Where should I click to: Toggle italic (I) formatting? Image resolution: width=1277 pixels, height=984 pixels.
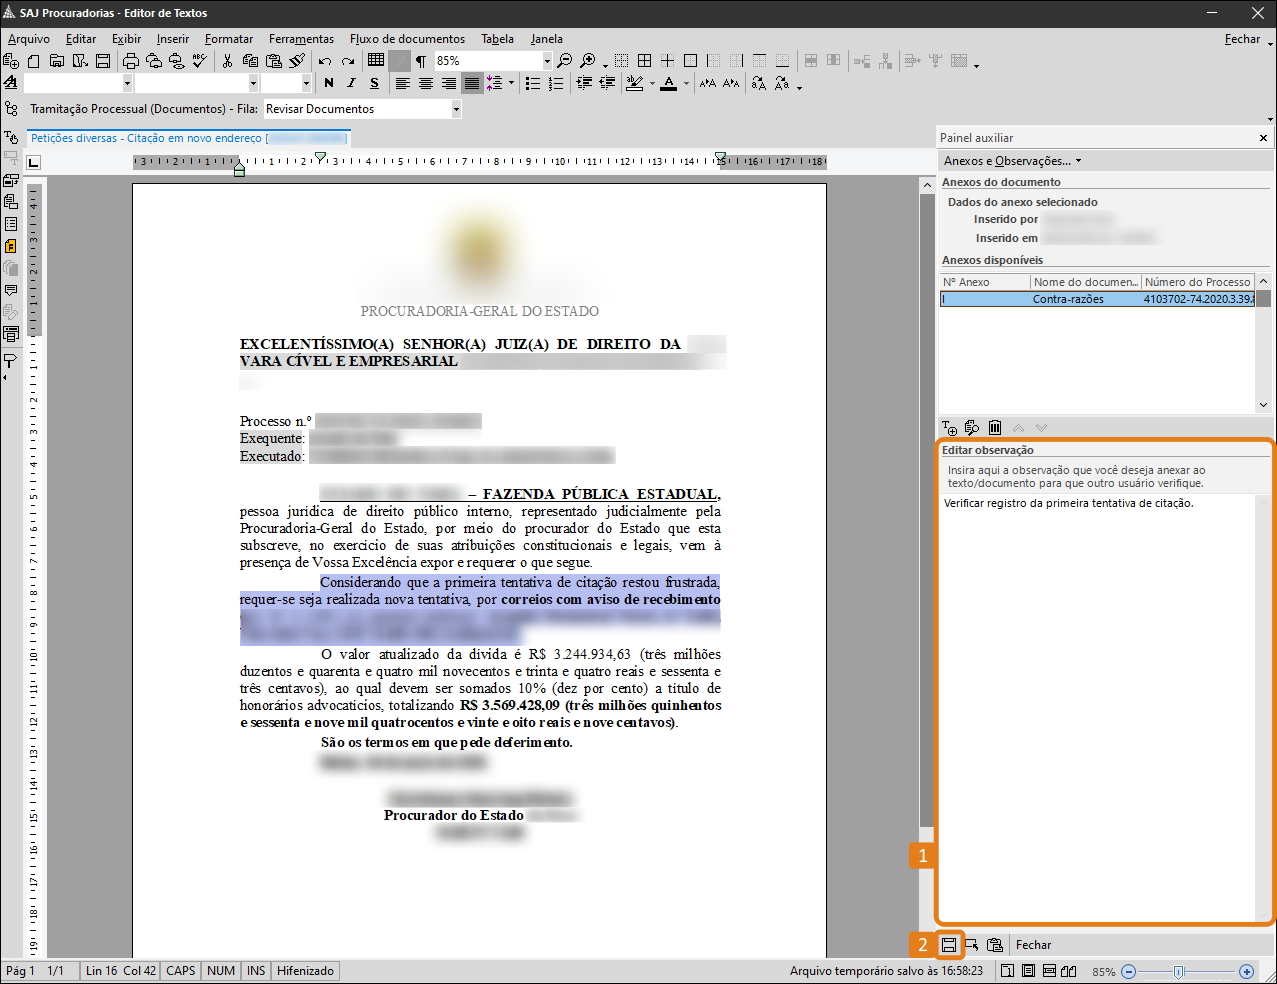351,84
